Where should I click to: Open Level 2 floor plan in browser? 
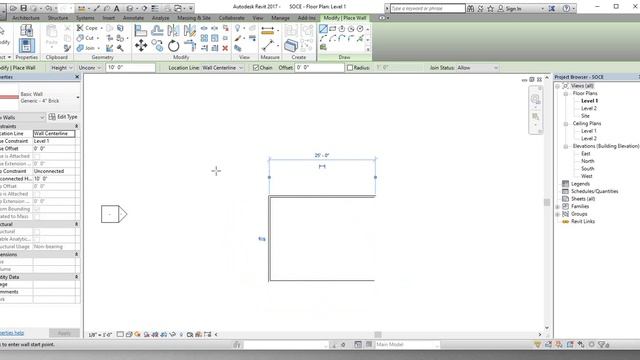[x=589, y=108]
